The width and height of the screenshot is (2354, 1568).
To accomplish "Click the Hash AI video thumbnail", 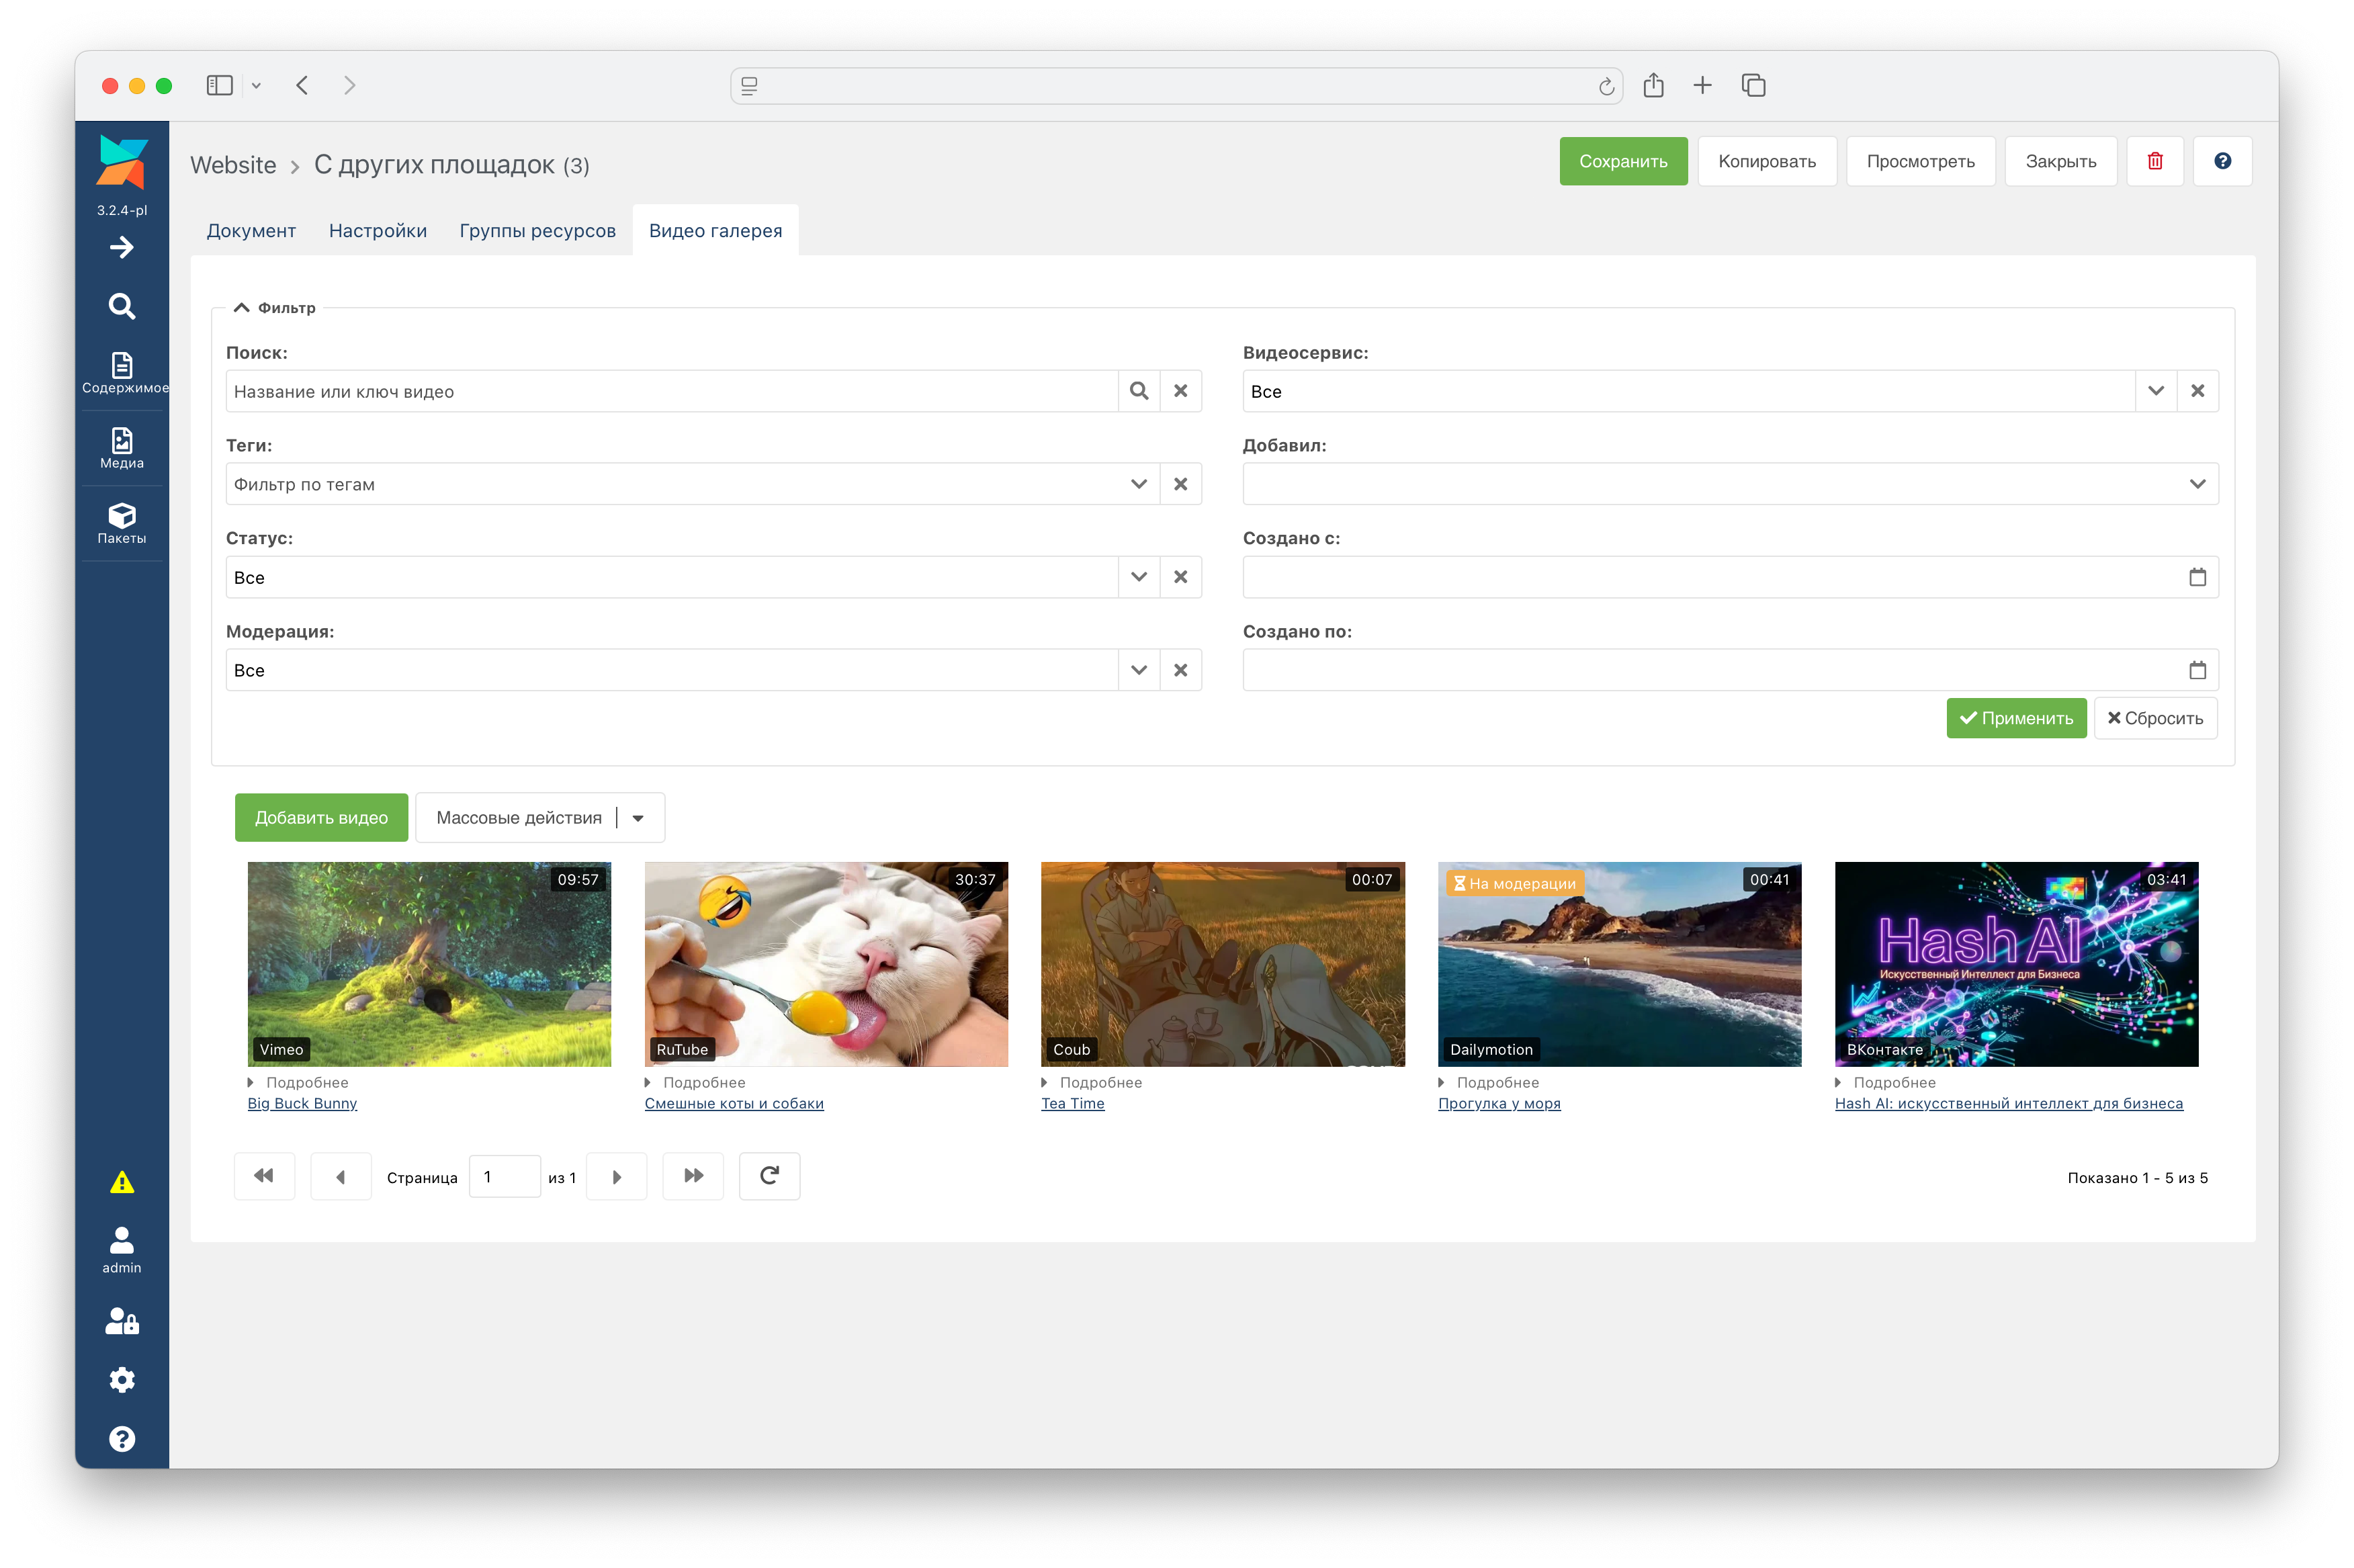I will click(2016, 964).
